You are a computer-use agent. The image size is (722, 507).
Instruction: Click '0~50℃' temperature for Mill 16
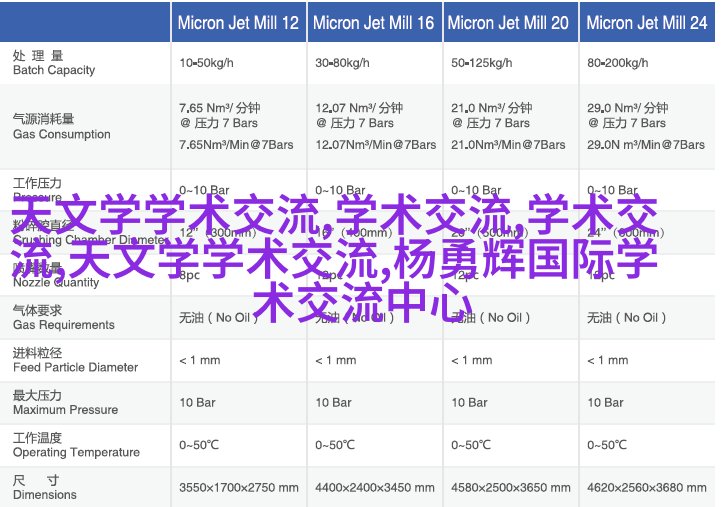tap(335, 445)
